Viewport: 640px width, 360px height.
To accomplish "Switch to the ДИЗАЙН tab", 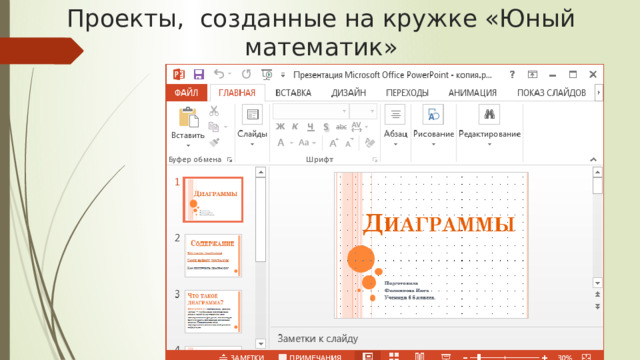I will pyautogui.click(x=349, y=93).
